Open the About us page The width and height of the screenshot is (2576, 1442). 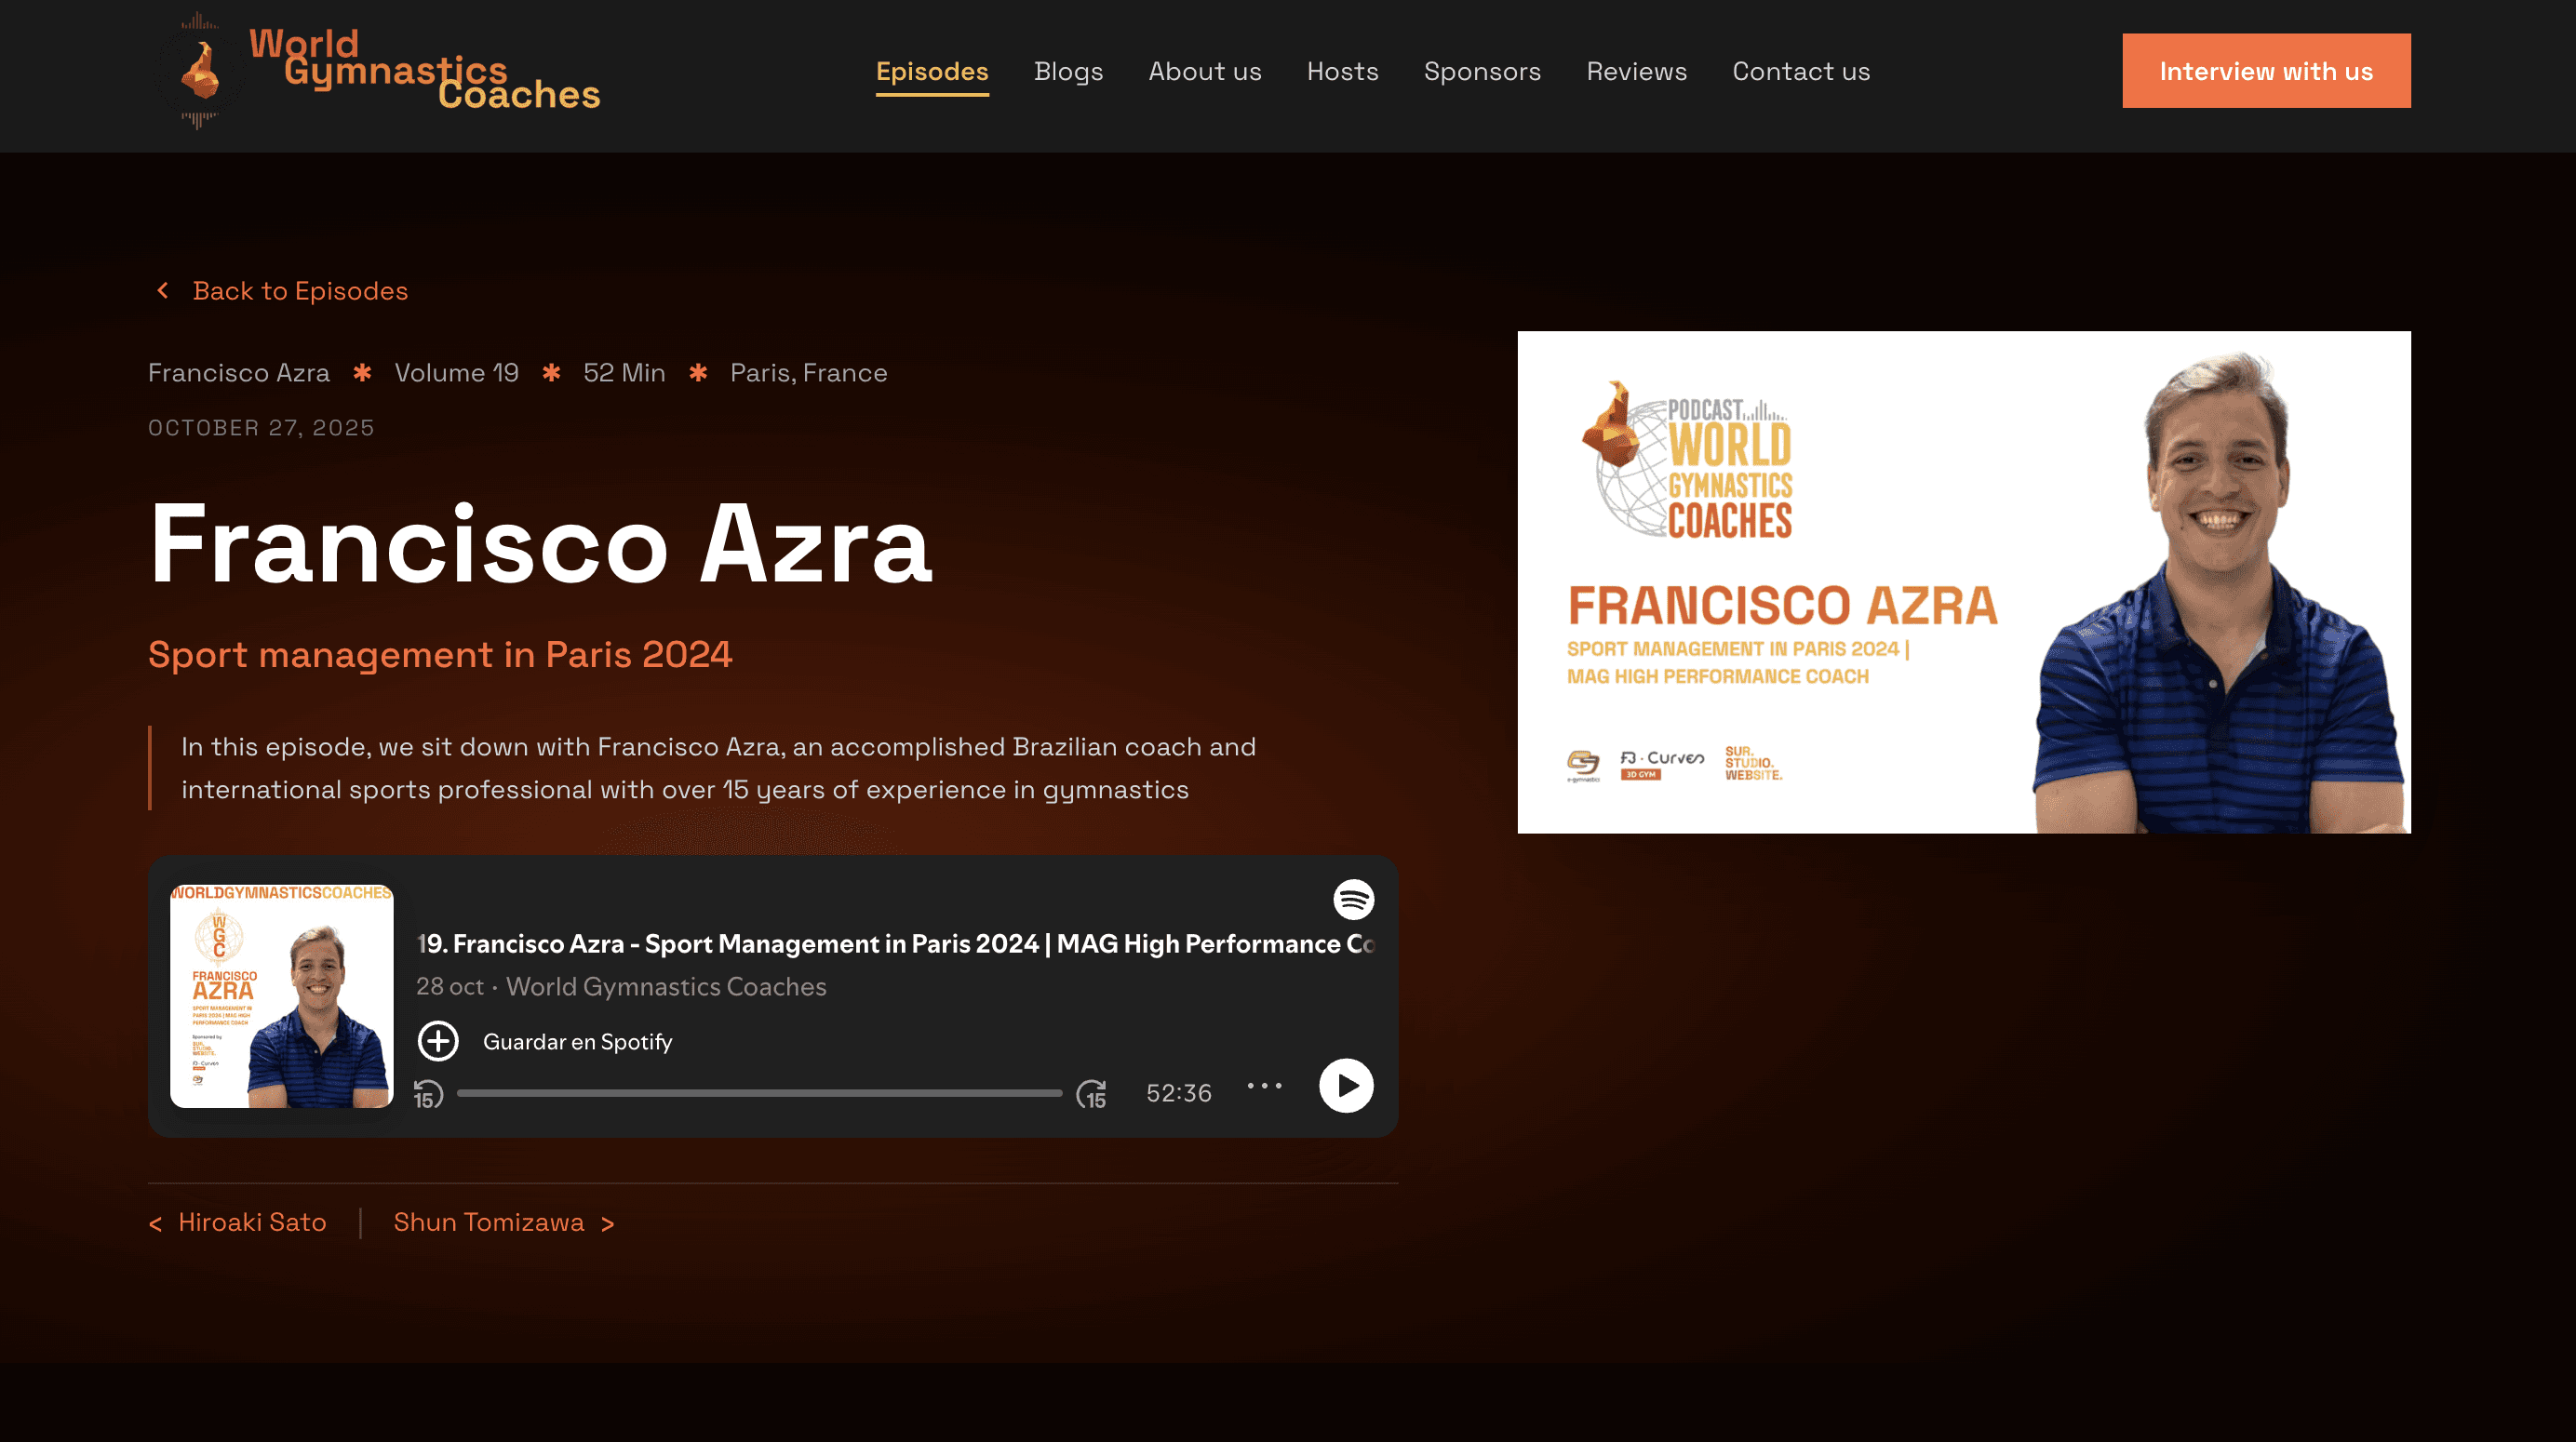(x=1204, y=72)
